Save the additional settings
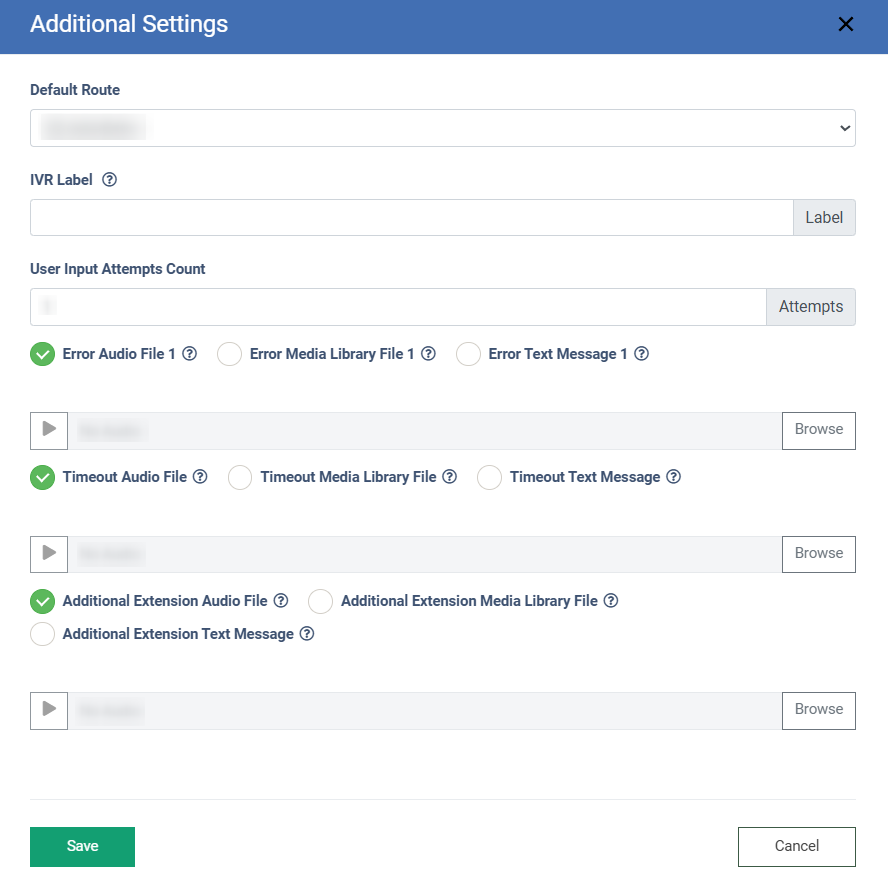This screenshot has width=888, height=886. pyautogui.click(x=82, y=846)
